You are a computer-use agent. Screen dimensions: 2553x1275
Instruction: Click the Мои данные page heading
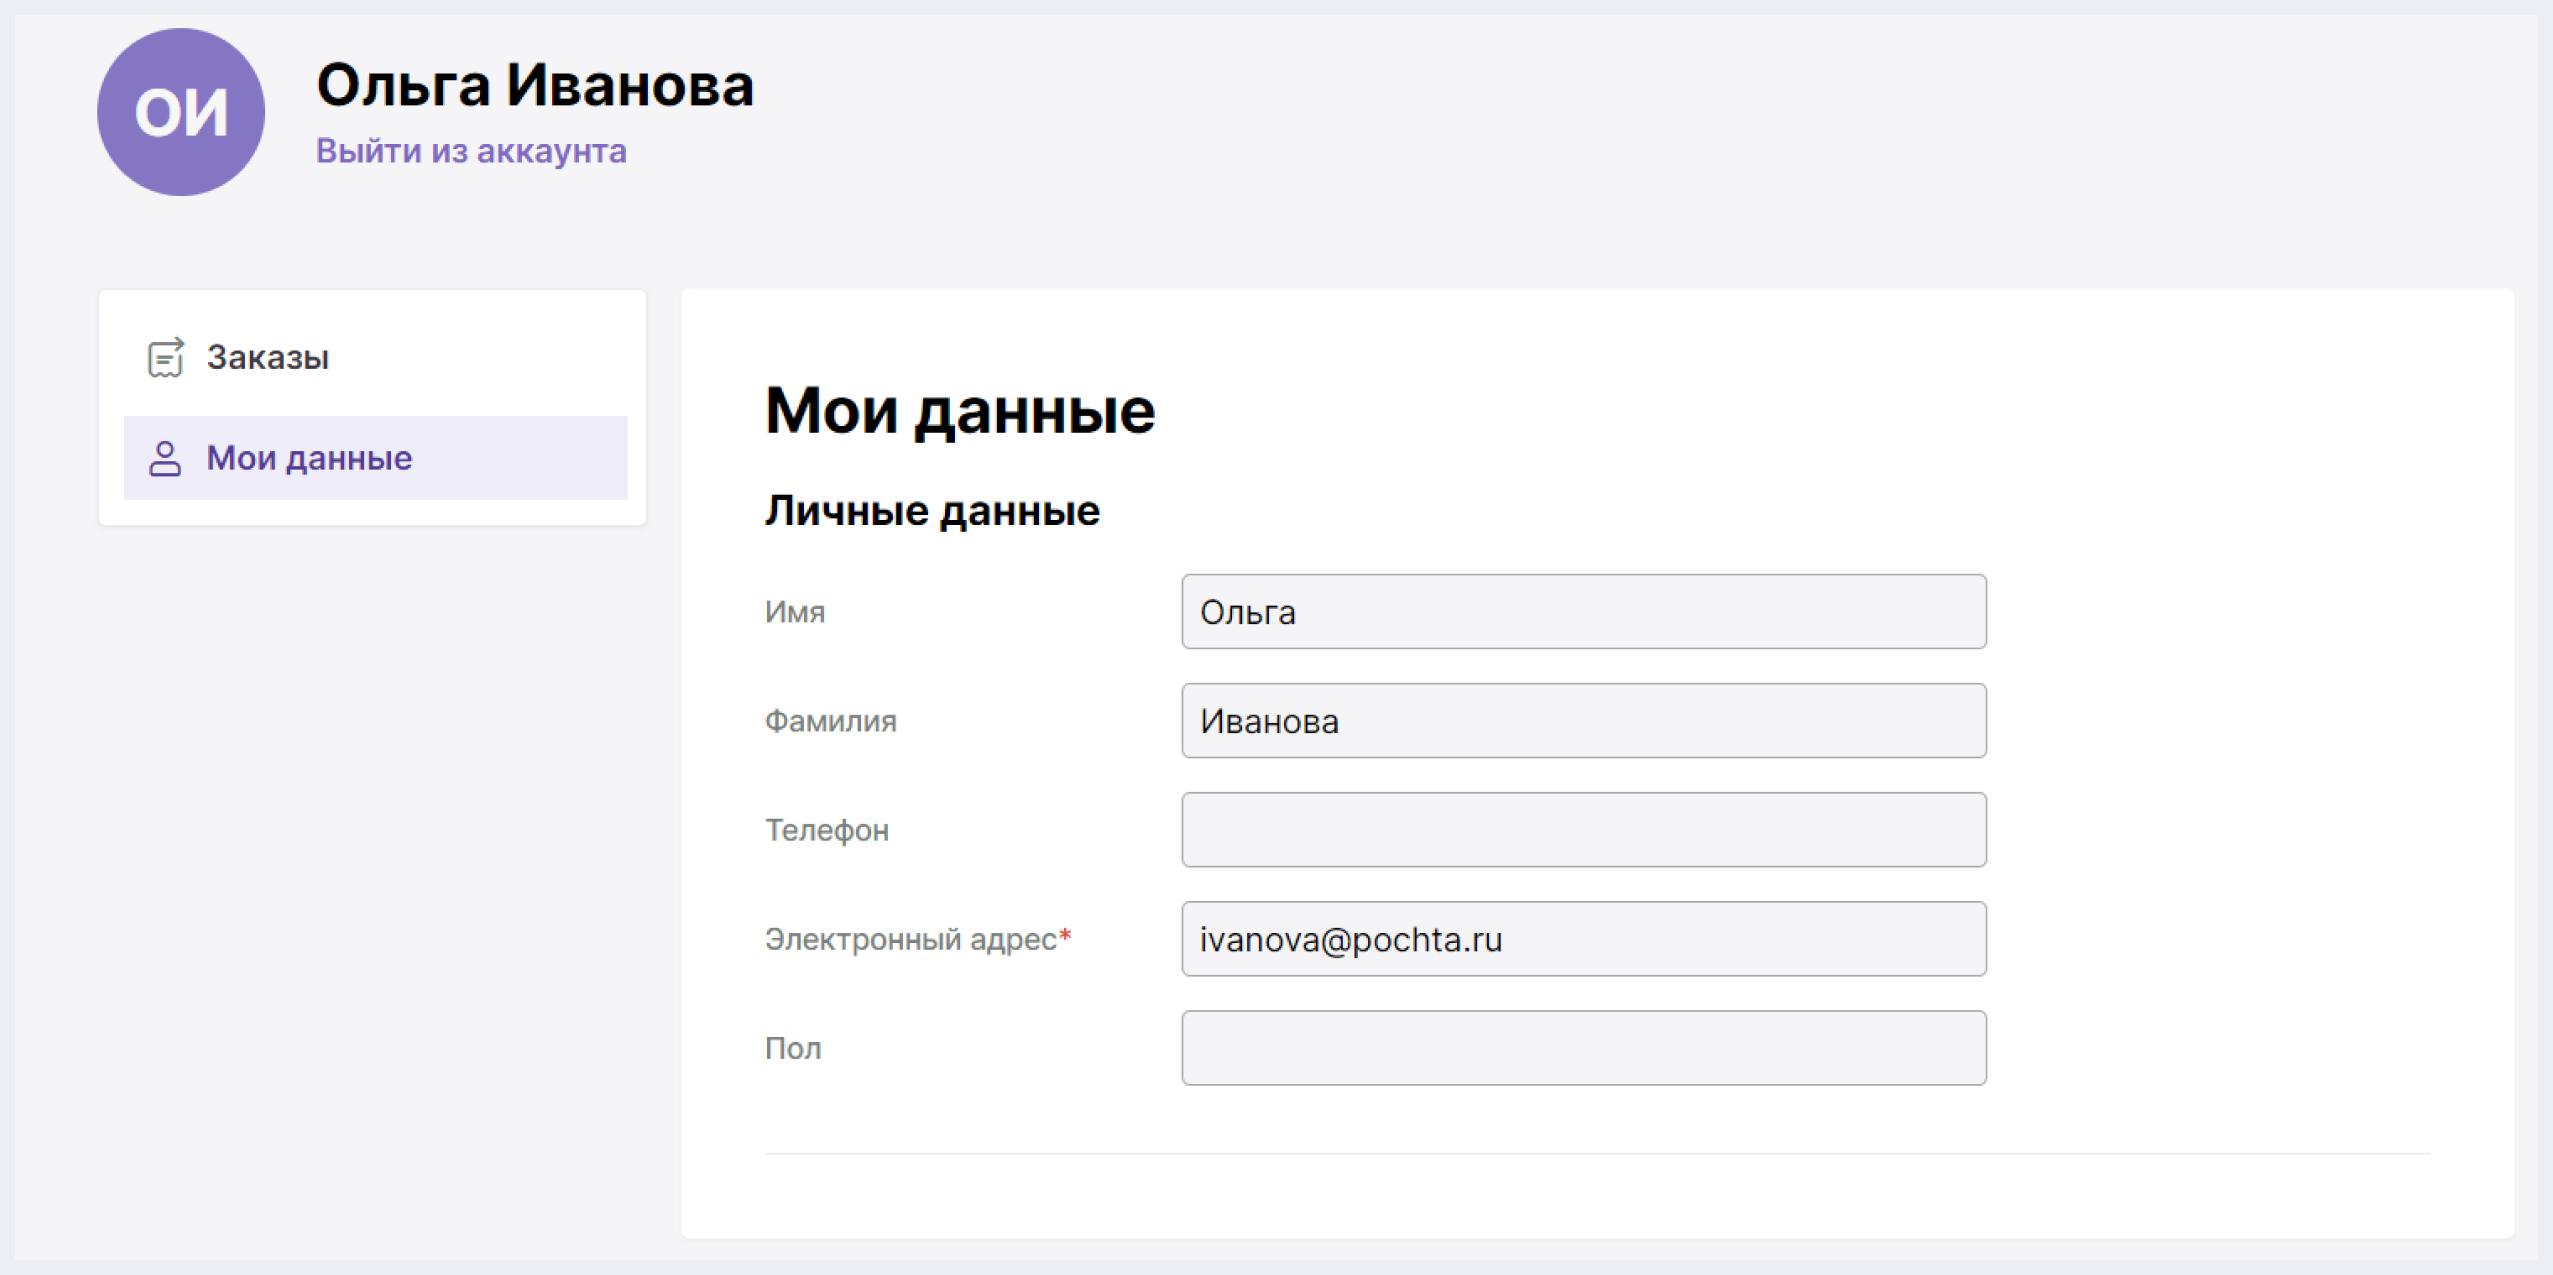click(x=960, y=411)
